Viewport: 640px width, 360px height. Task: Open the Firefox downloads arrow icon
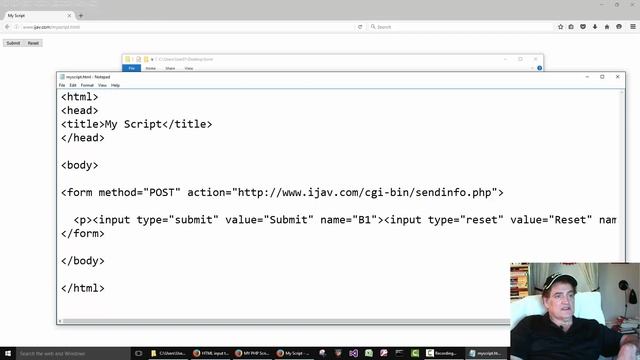coord(595,27)
